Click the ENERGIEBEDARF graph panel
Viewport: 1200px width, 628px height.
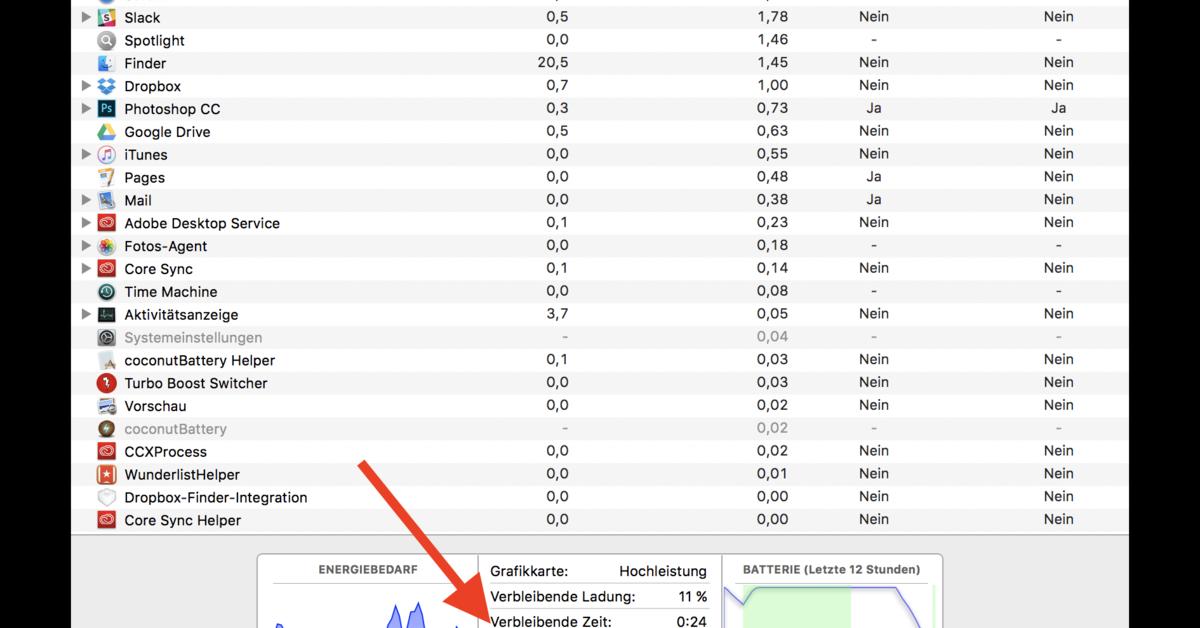point(368,592)
